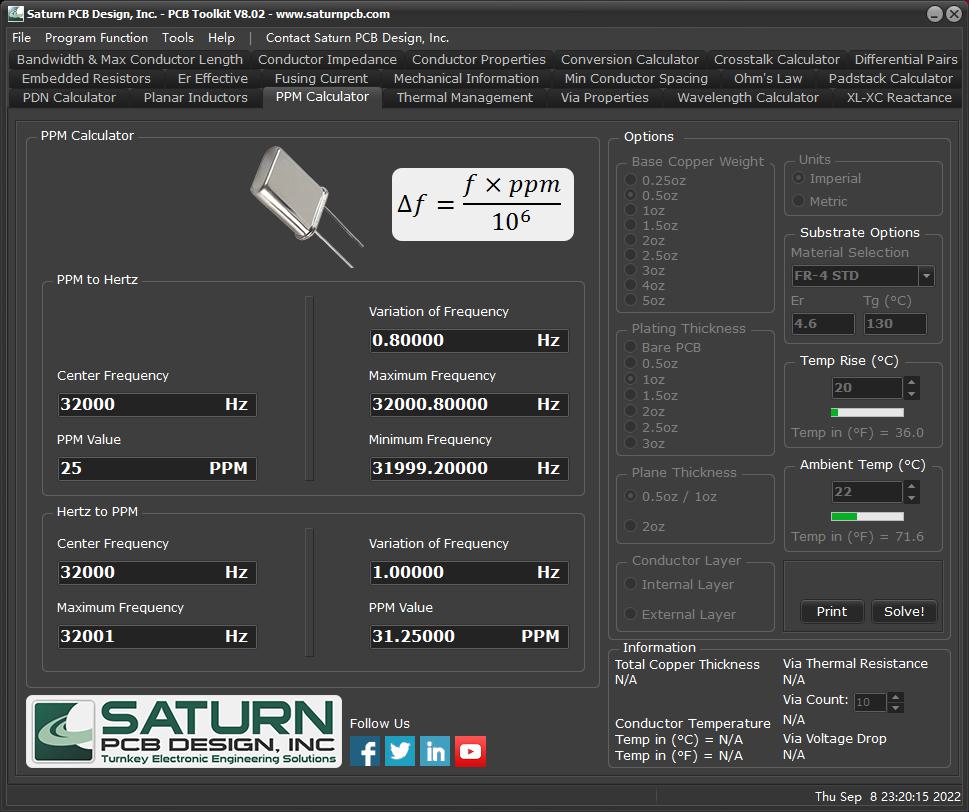Open the File menu

(x=21, y=38)
